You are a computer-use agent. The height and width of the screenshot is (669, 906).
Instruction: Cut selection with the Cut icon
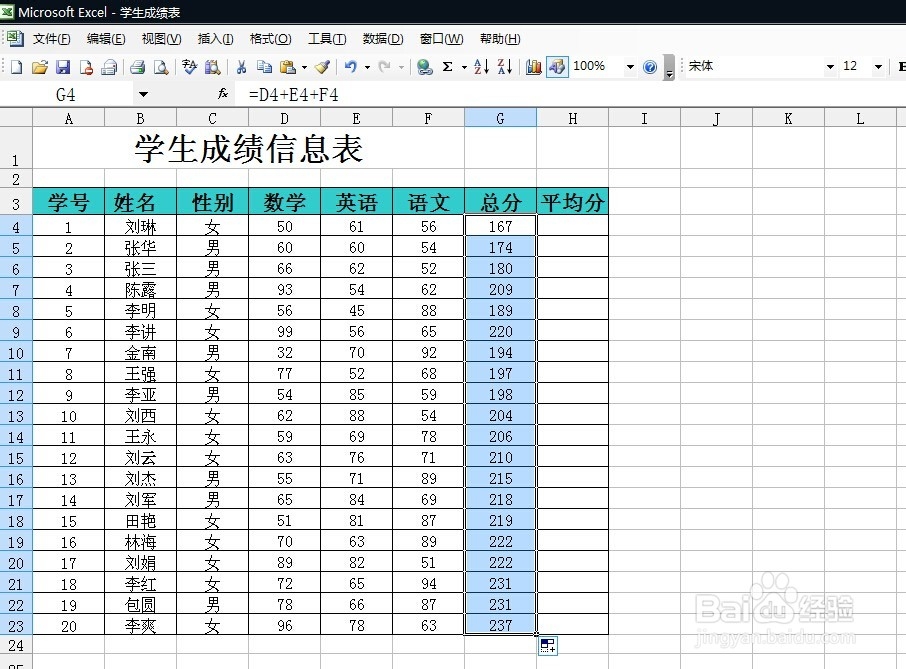click(x=241, y=67)
